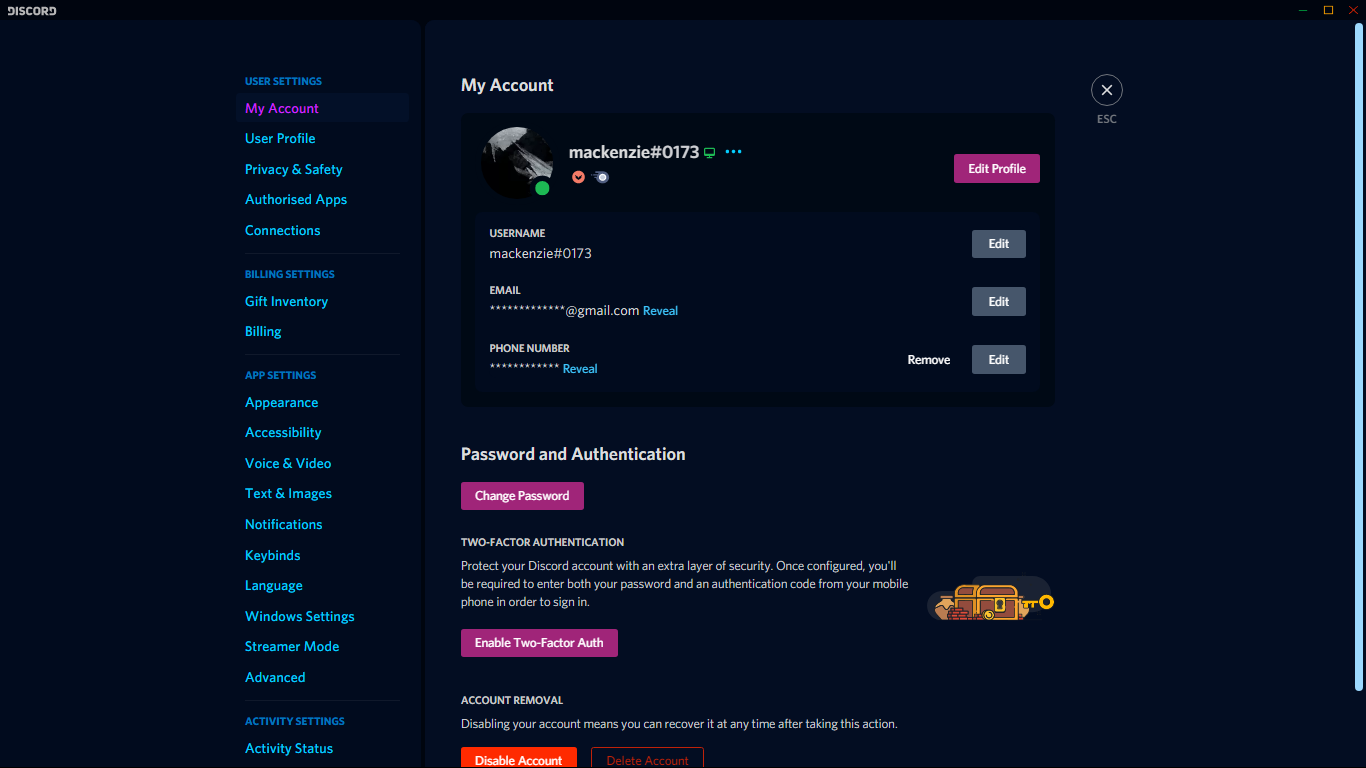Open the three-dot menu beside mackenzie#0173
Viewport: 1366px width, 768px height.
(x=734, y=152)
